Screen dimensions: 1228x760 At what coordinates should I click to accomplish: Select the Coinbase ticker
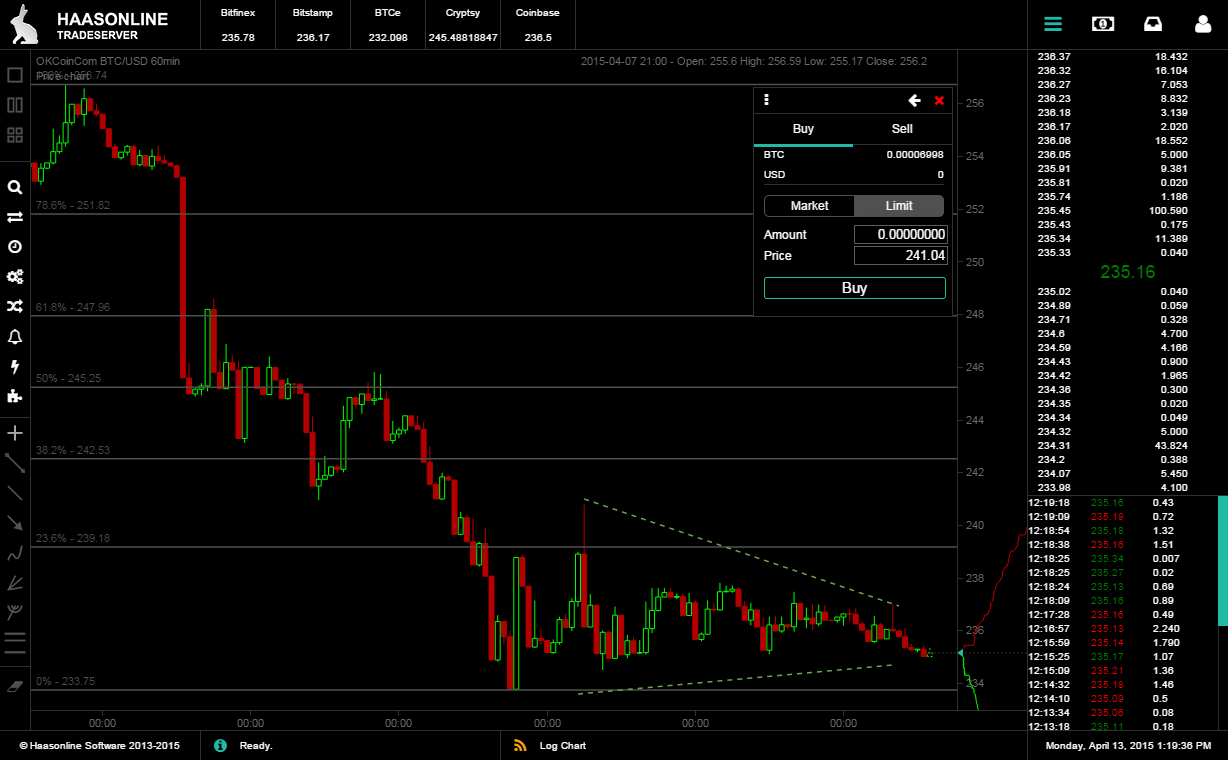coord(538,24)
